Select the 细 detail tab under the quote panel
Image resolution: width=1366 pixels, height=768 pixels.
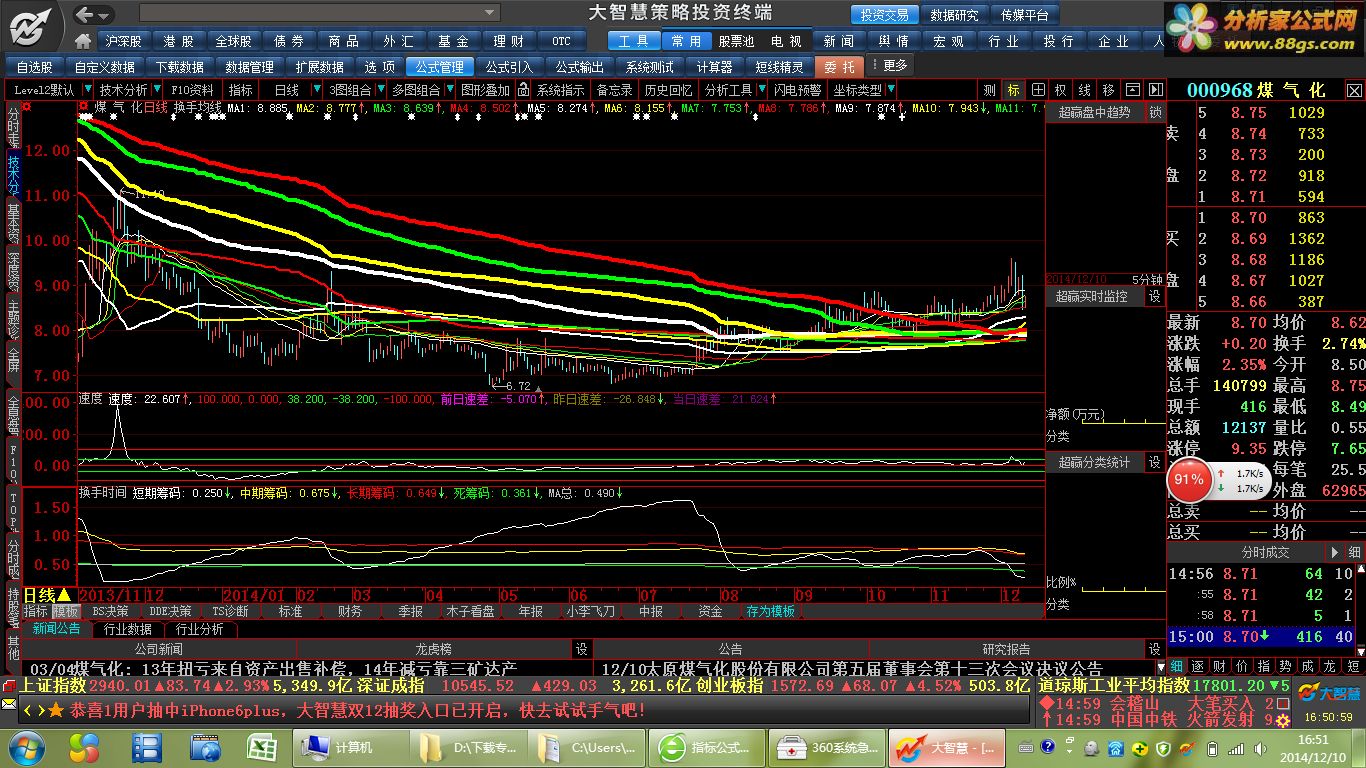(x=1178, y=666)
